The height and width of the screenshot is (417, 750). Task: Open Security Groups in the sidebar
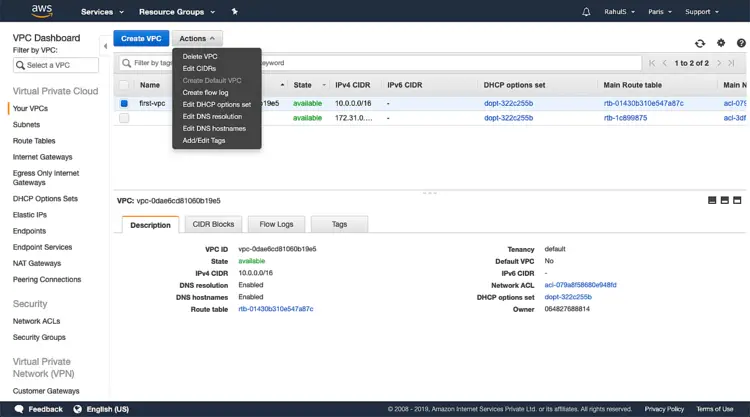coord(39,337)
